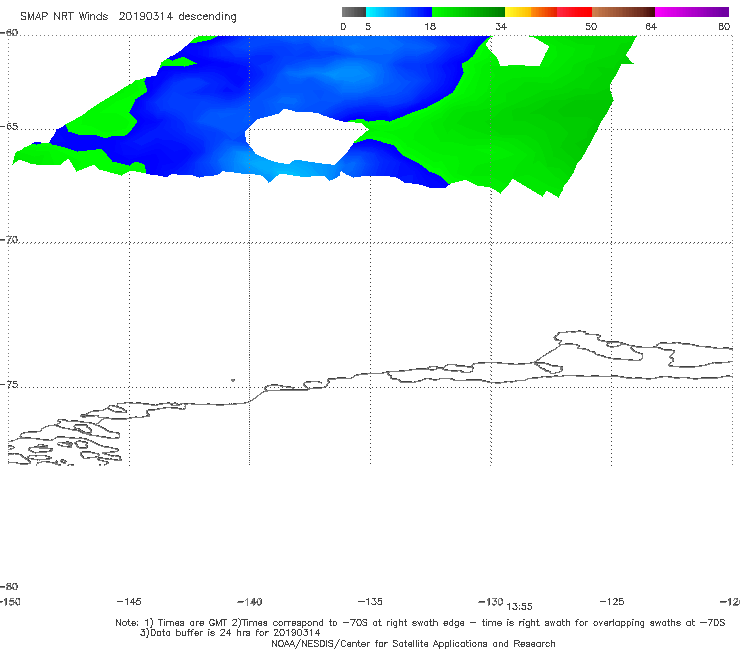Click the '-65' latitude axis label
The image size is (740, 650).
[x=9, y=127]
